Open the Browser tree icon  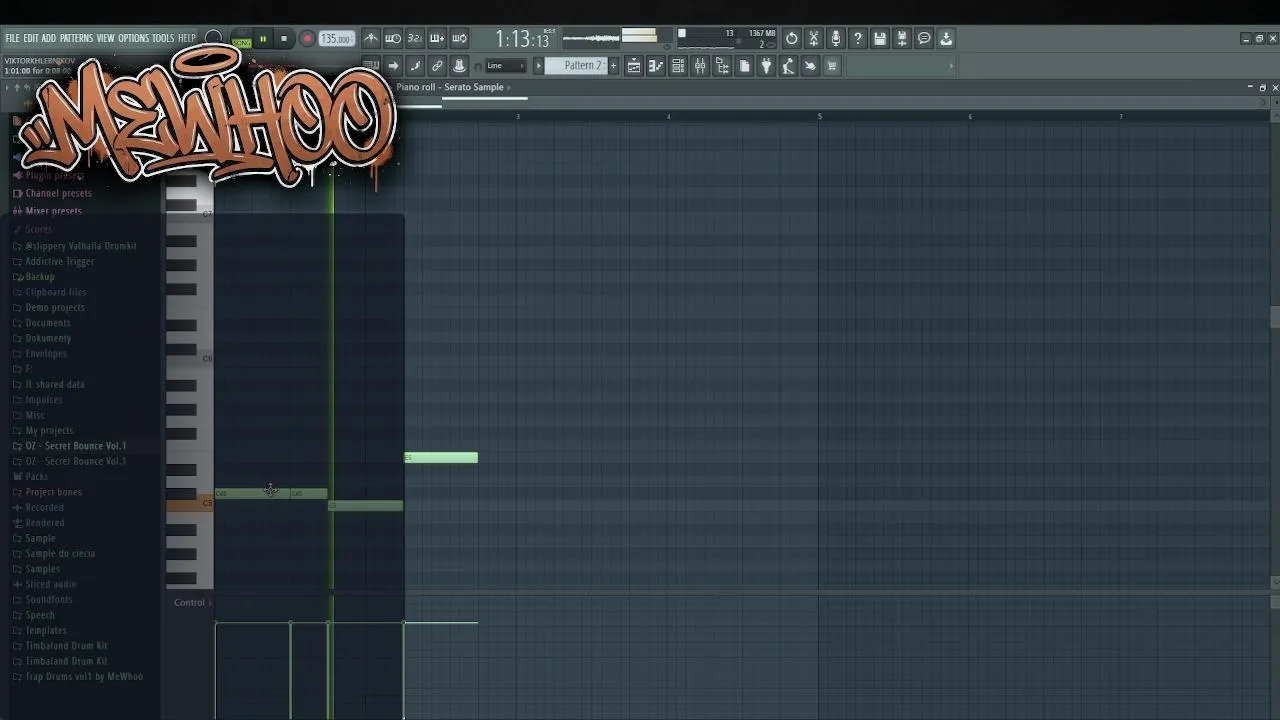click(x=722, y=66)
